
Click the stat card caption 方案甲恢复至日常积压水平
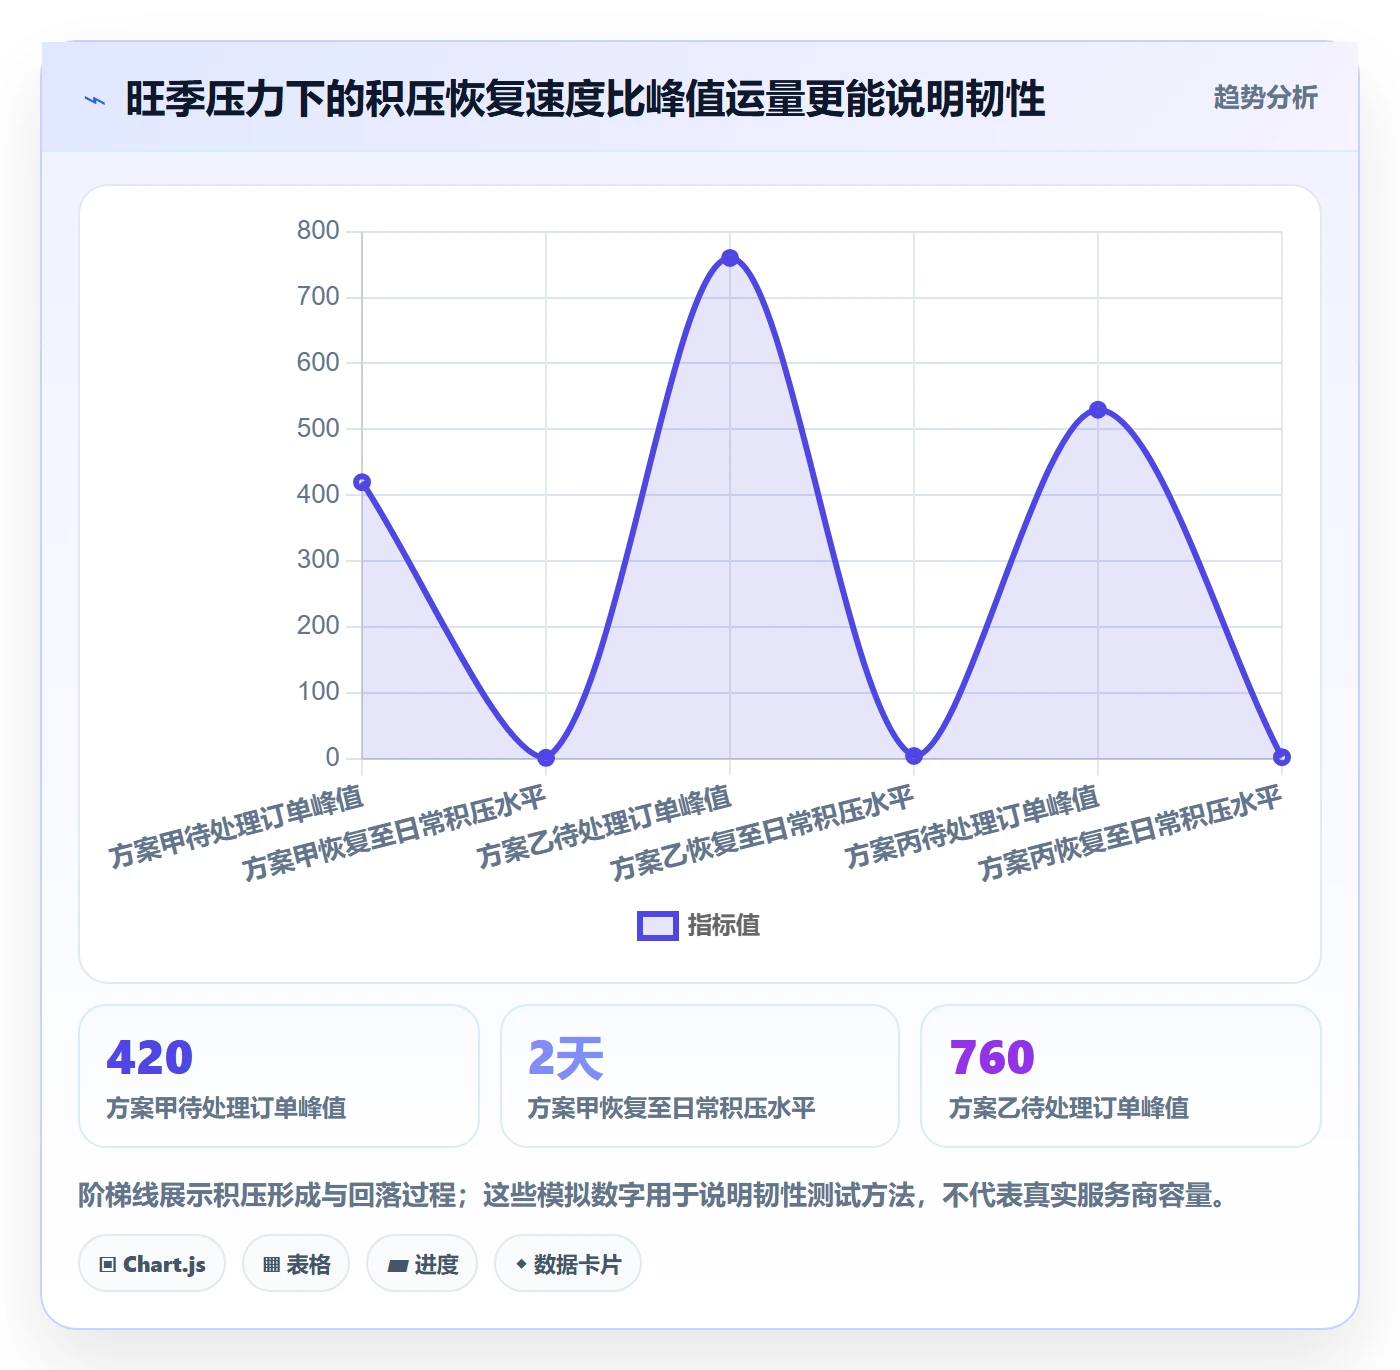[671, 1108]
